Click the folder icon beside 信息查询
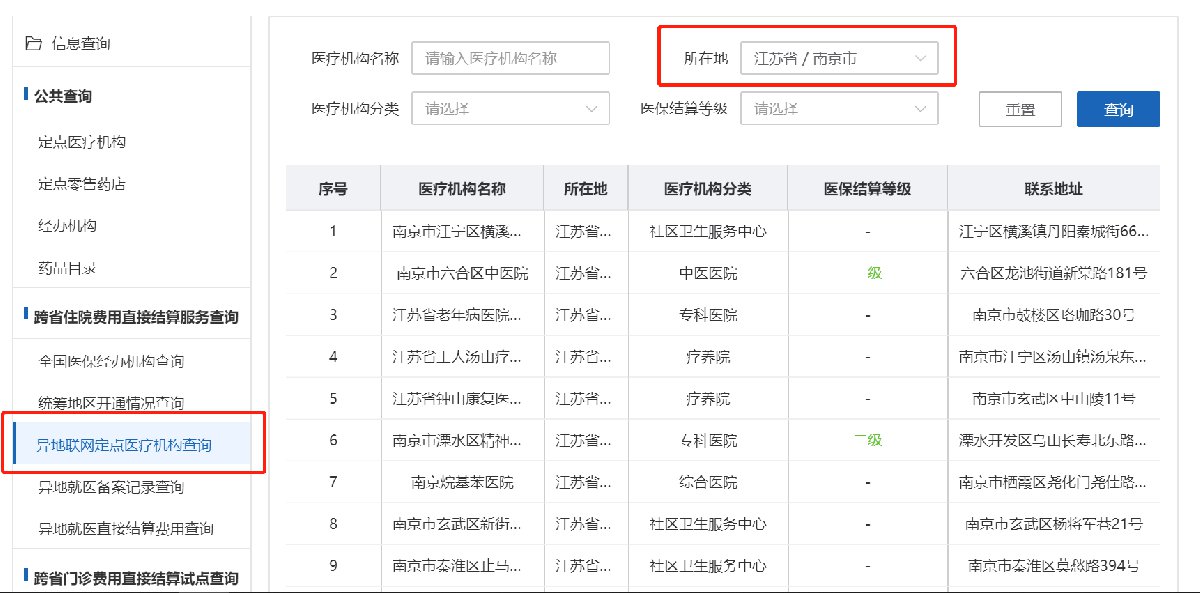Image resolution: width=1200 pixels, height=593 pixels. (x=33, y=43)
